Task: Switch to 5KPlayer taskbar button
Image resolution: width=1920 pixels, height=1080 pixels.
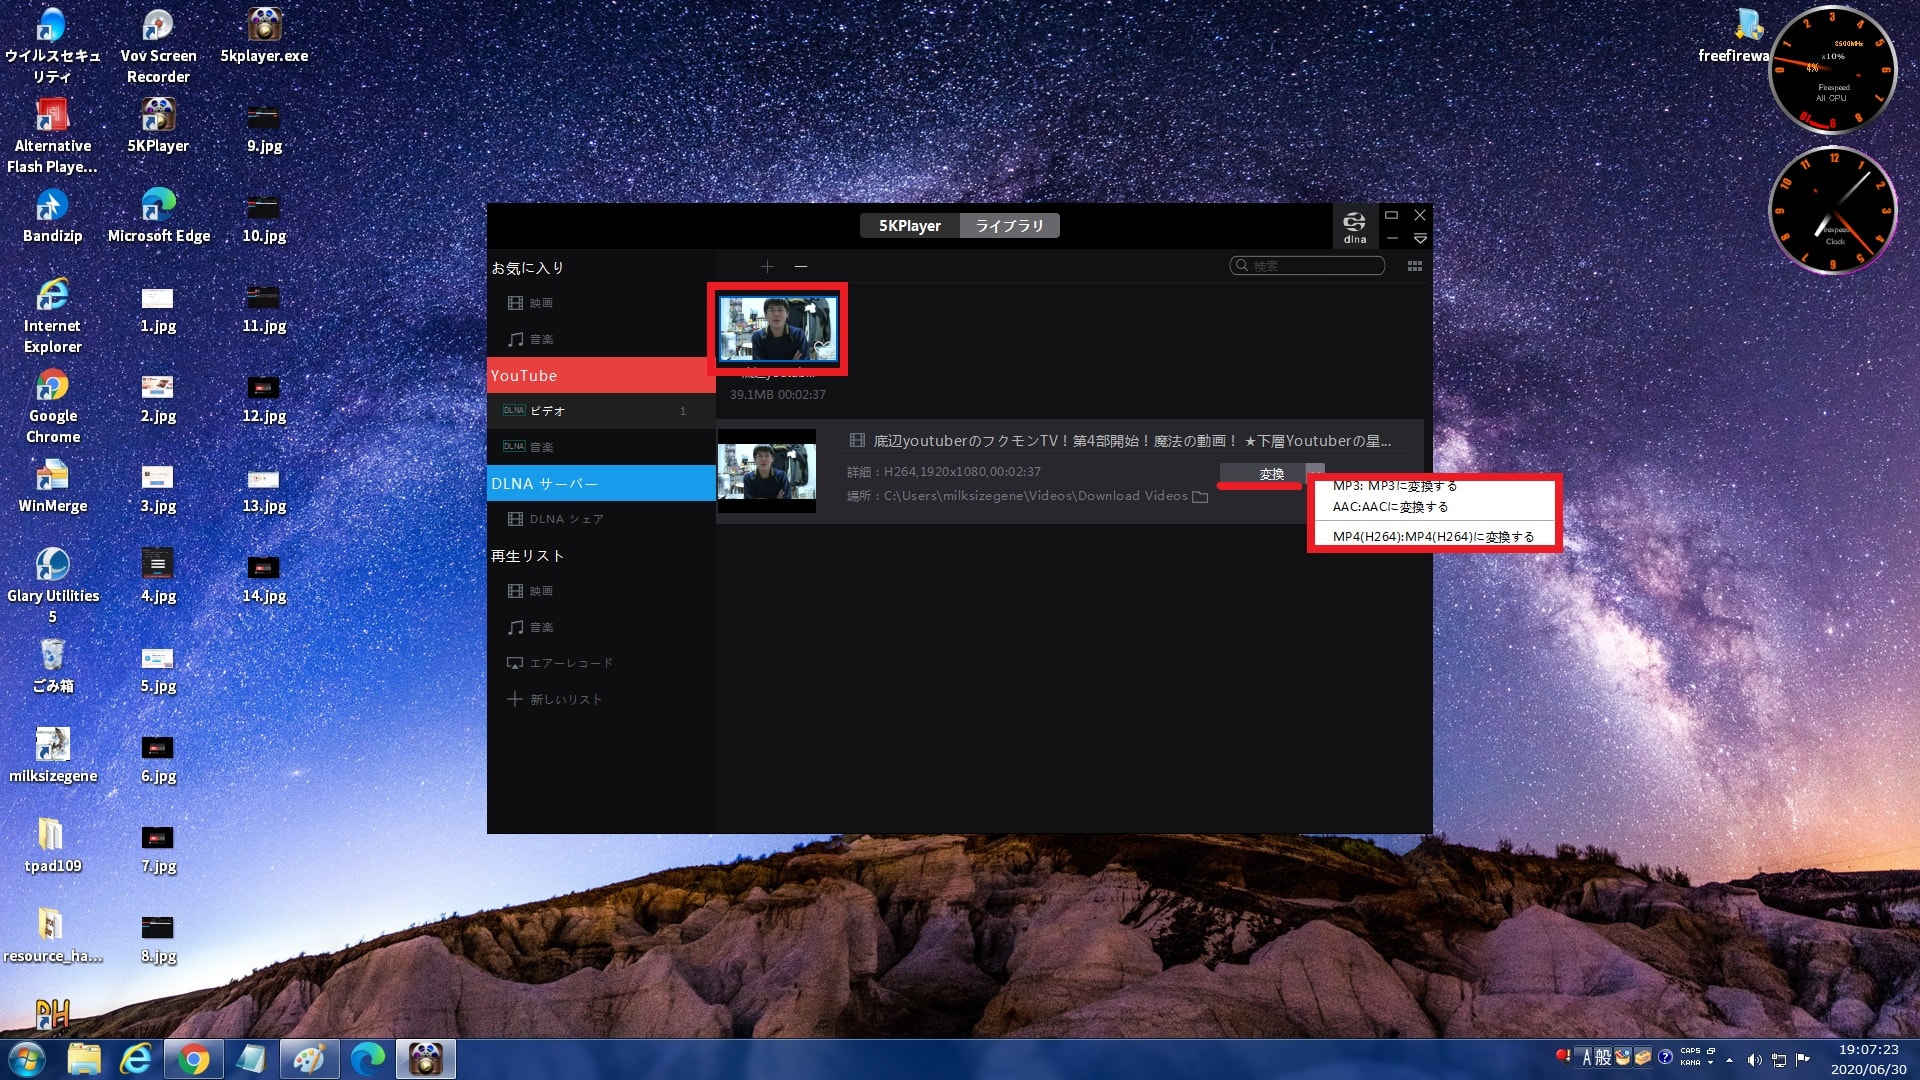Action: click(x=426, y=1059)
